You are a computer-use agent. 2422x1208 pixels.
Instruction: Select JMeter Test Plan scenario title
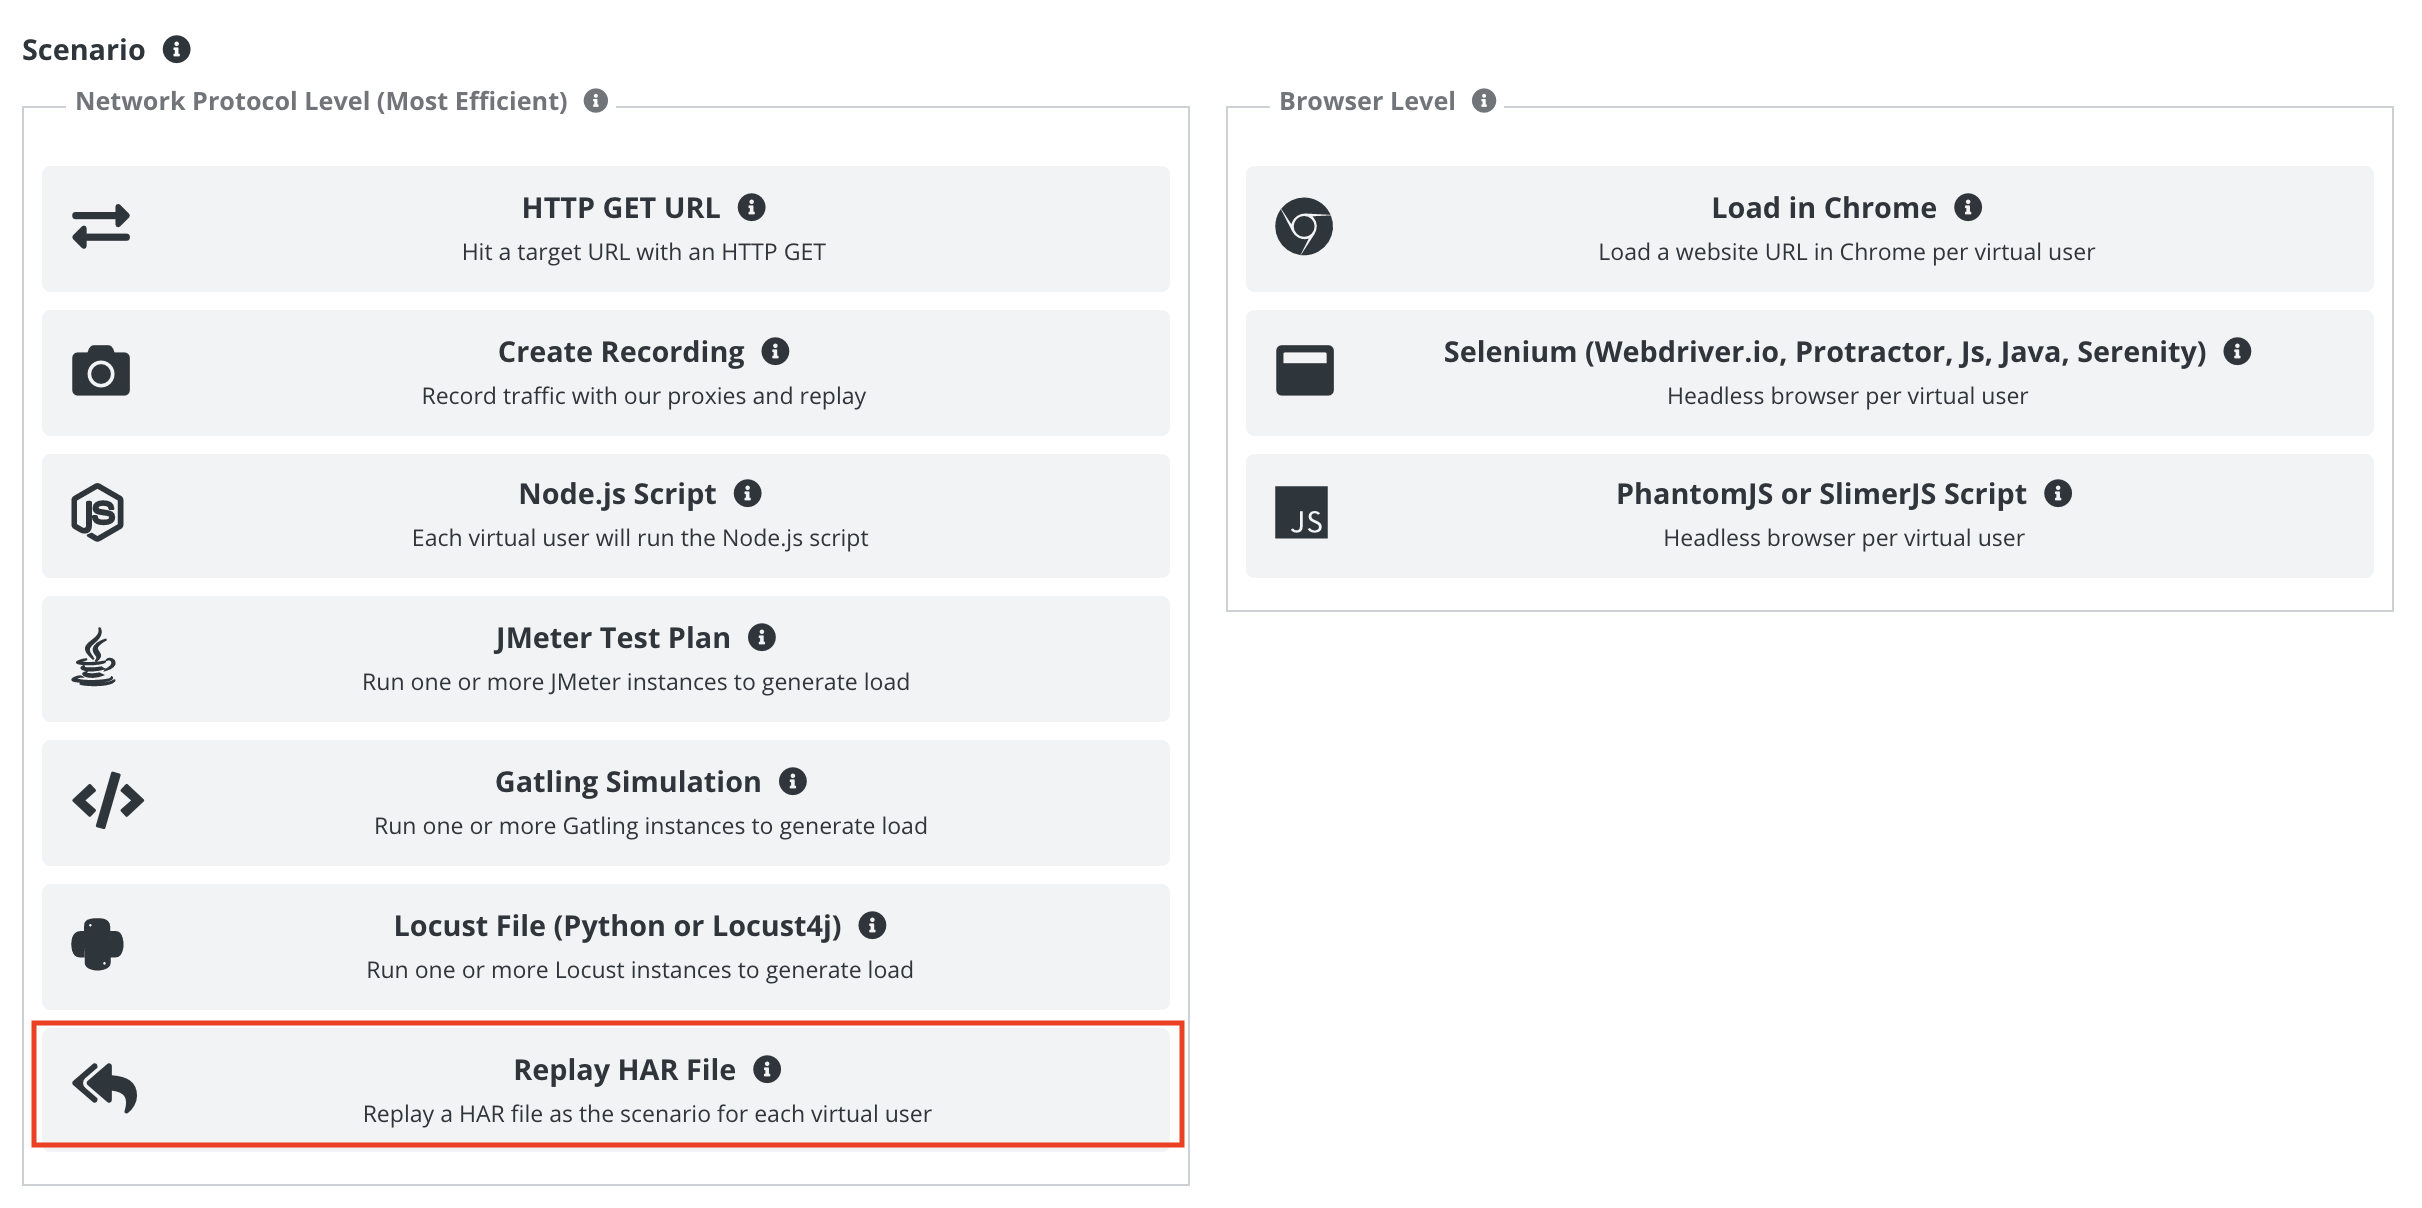(x=613, y=638)
